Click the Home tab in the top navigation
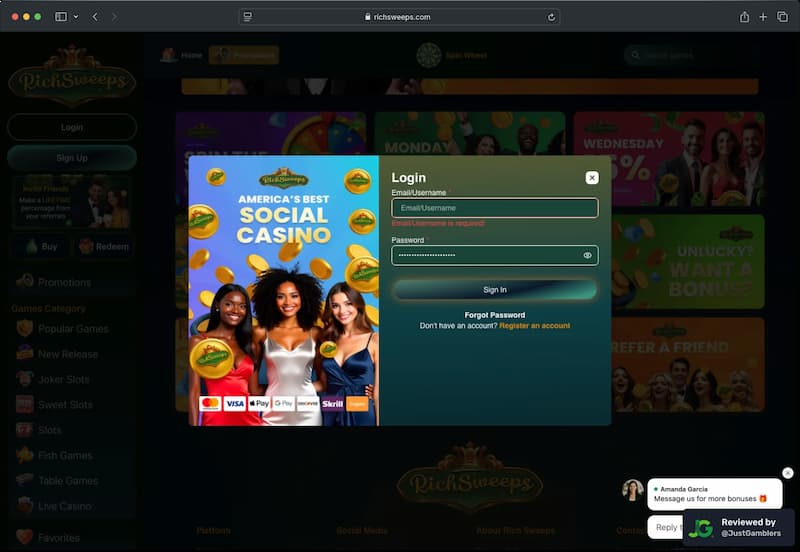 tap(182, 55)
